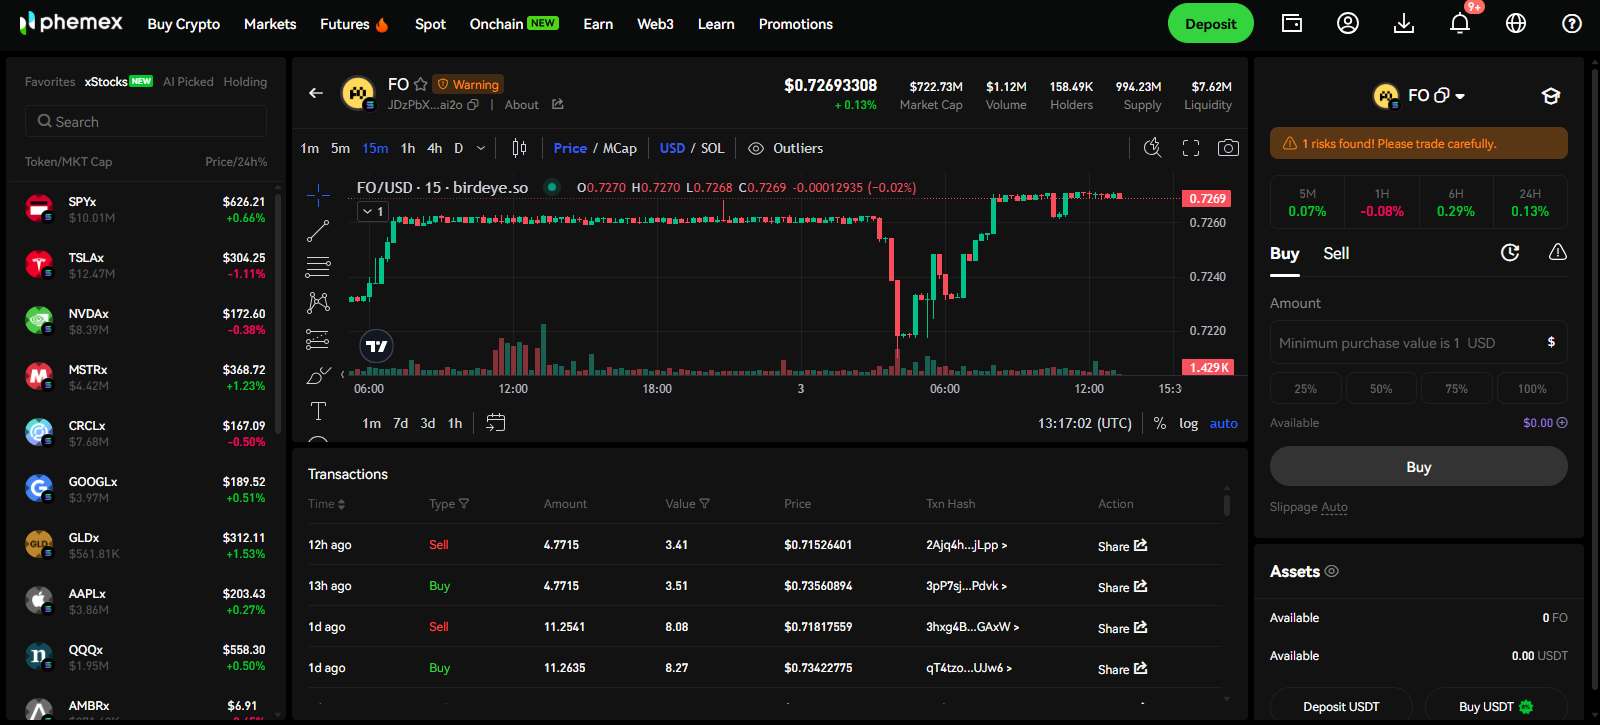Screen dimensions: 1600x725
Task: Click the TradingView logo on chart
Action: point(377,346)
